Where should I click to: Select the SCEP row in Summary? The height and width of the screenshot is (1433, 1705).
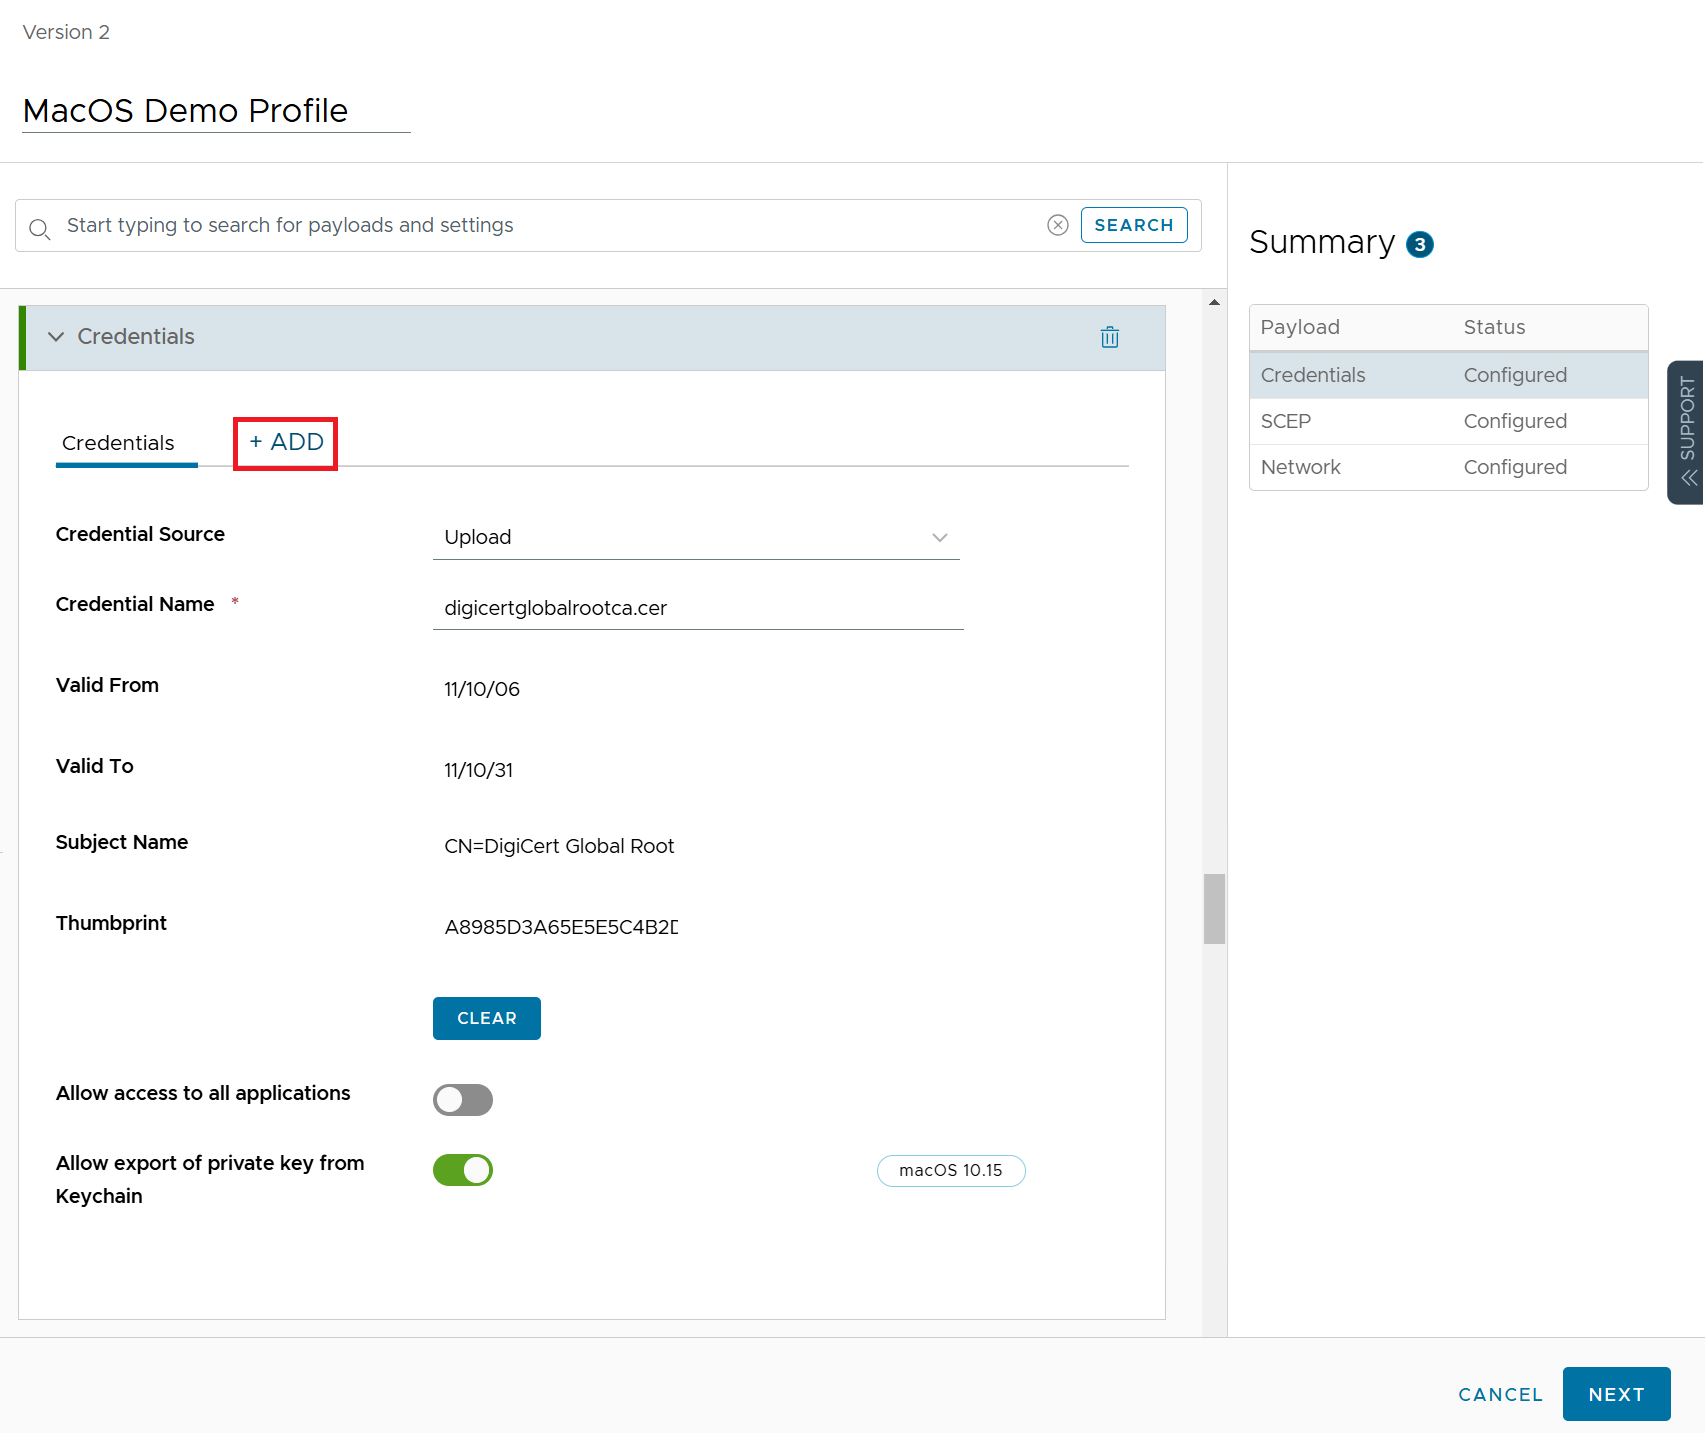pos(1448,421)
